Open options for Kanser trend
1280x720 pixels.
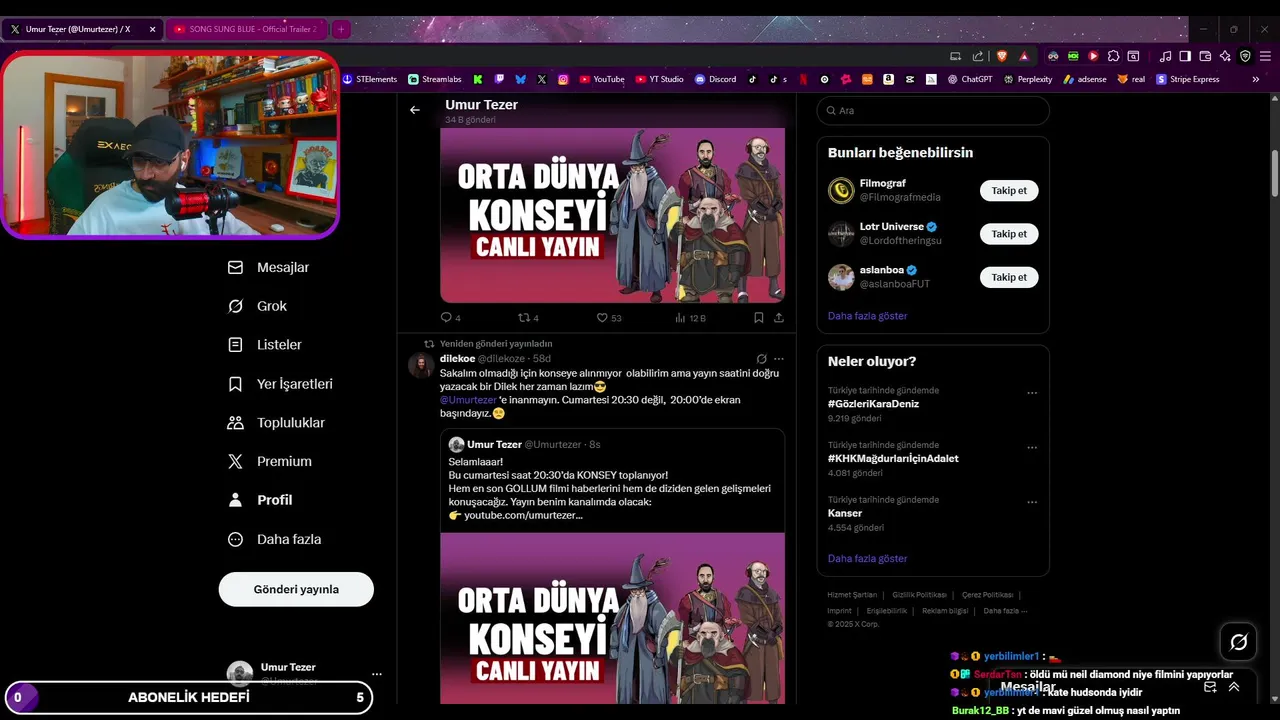pyautogui.click(x=1032, y=502)
